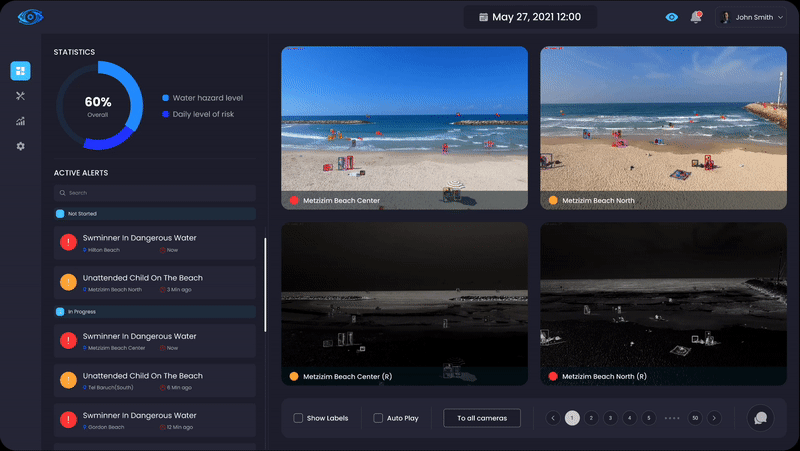
Task: Click the To all cameras button
Action: (482, 418)
